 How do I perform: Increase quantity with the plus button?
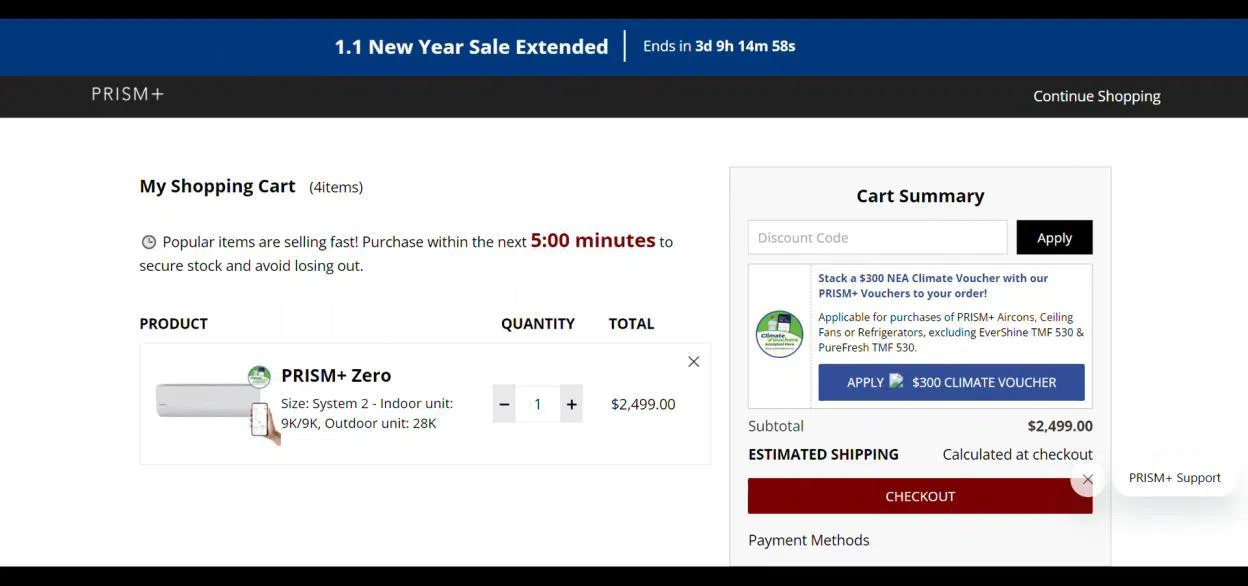tap(571, 404)
